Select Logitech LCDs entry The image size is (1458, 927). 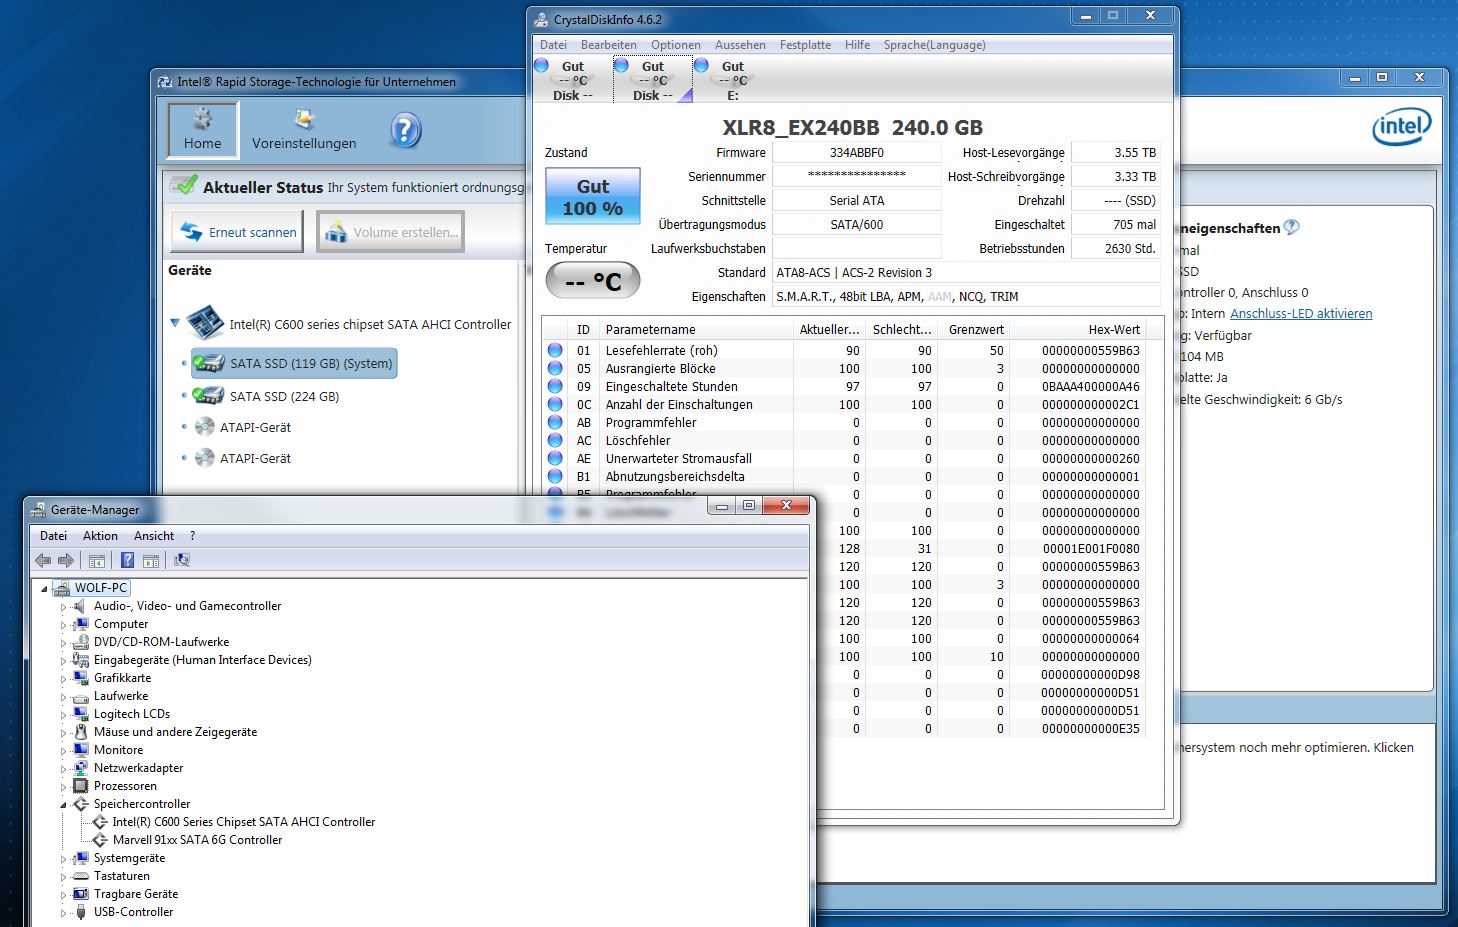132,714
